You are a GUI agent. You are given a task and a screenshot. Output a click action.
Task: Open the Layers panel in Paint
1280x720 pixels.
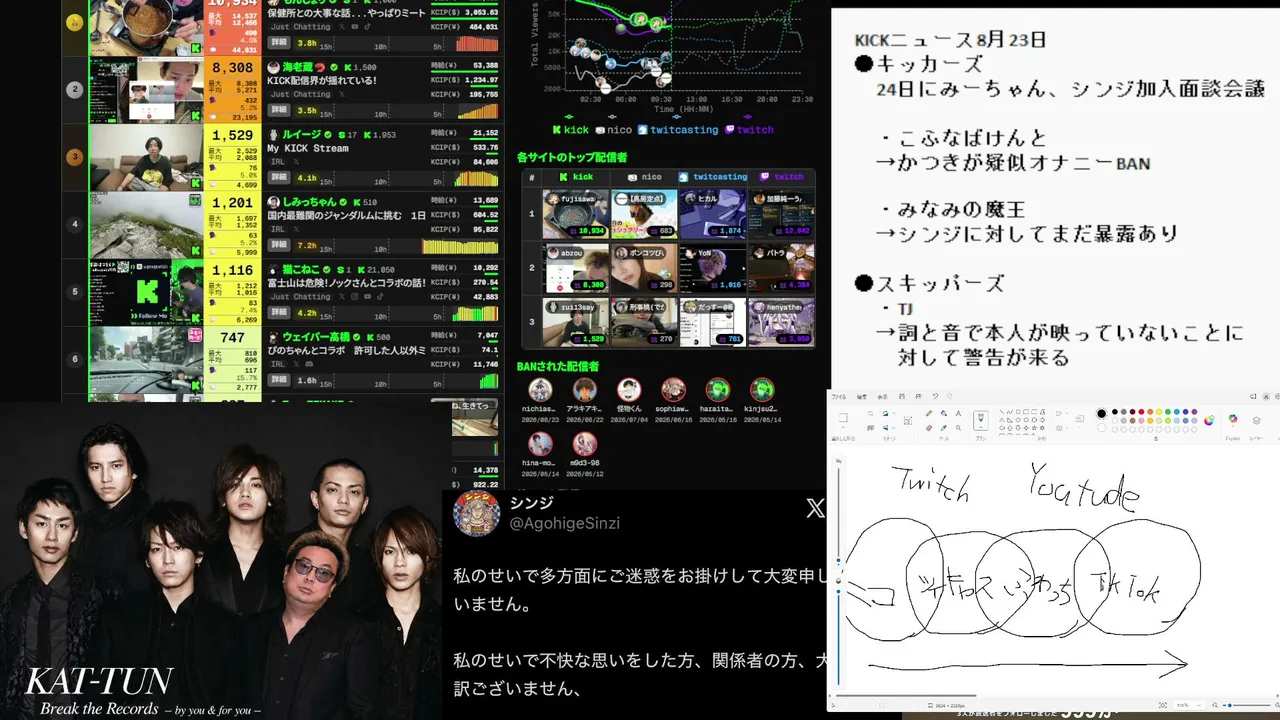pos(1257,420)
